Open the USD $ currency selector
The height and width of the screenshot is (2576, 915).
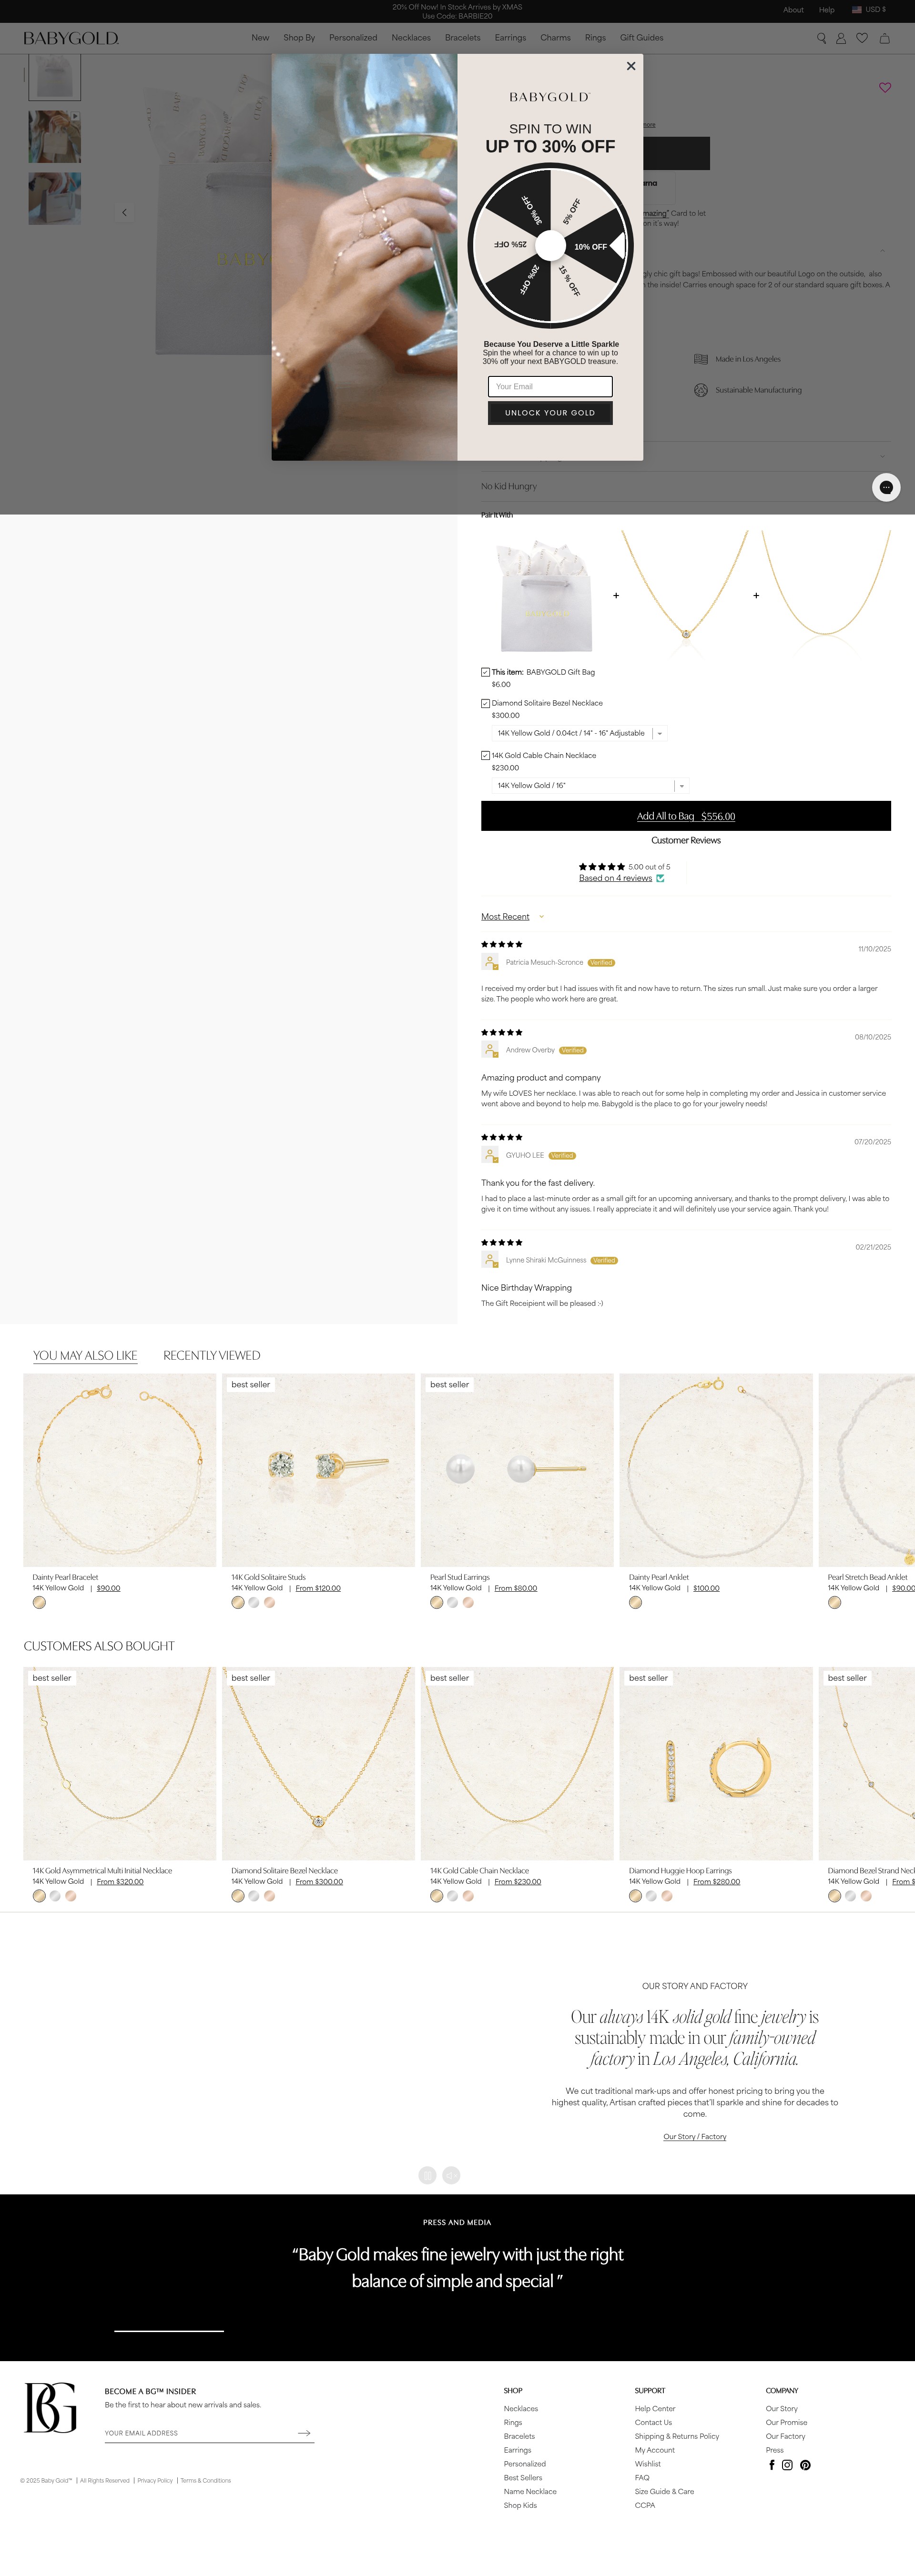[868, 9]
